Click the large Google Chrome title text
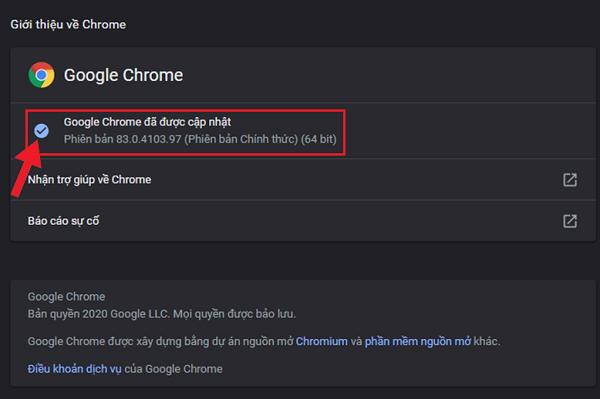 [x=123, y=75]
